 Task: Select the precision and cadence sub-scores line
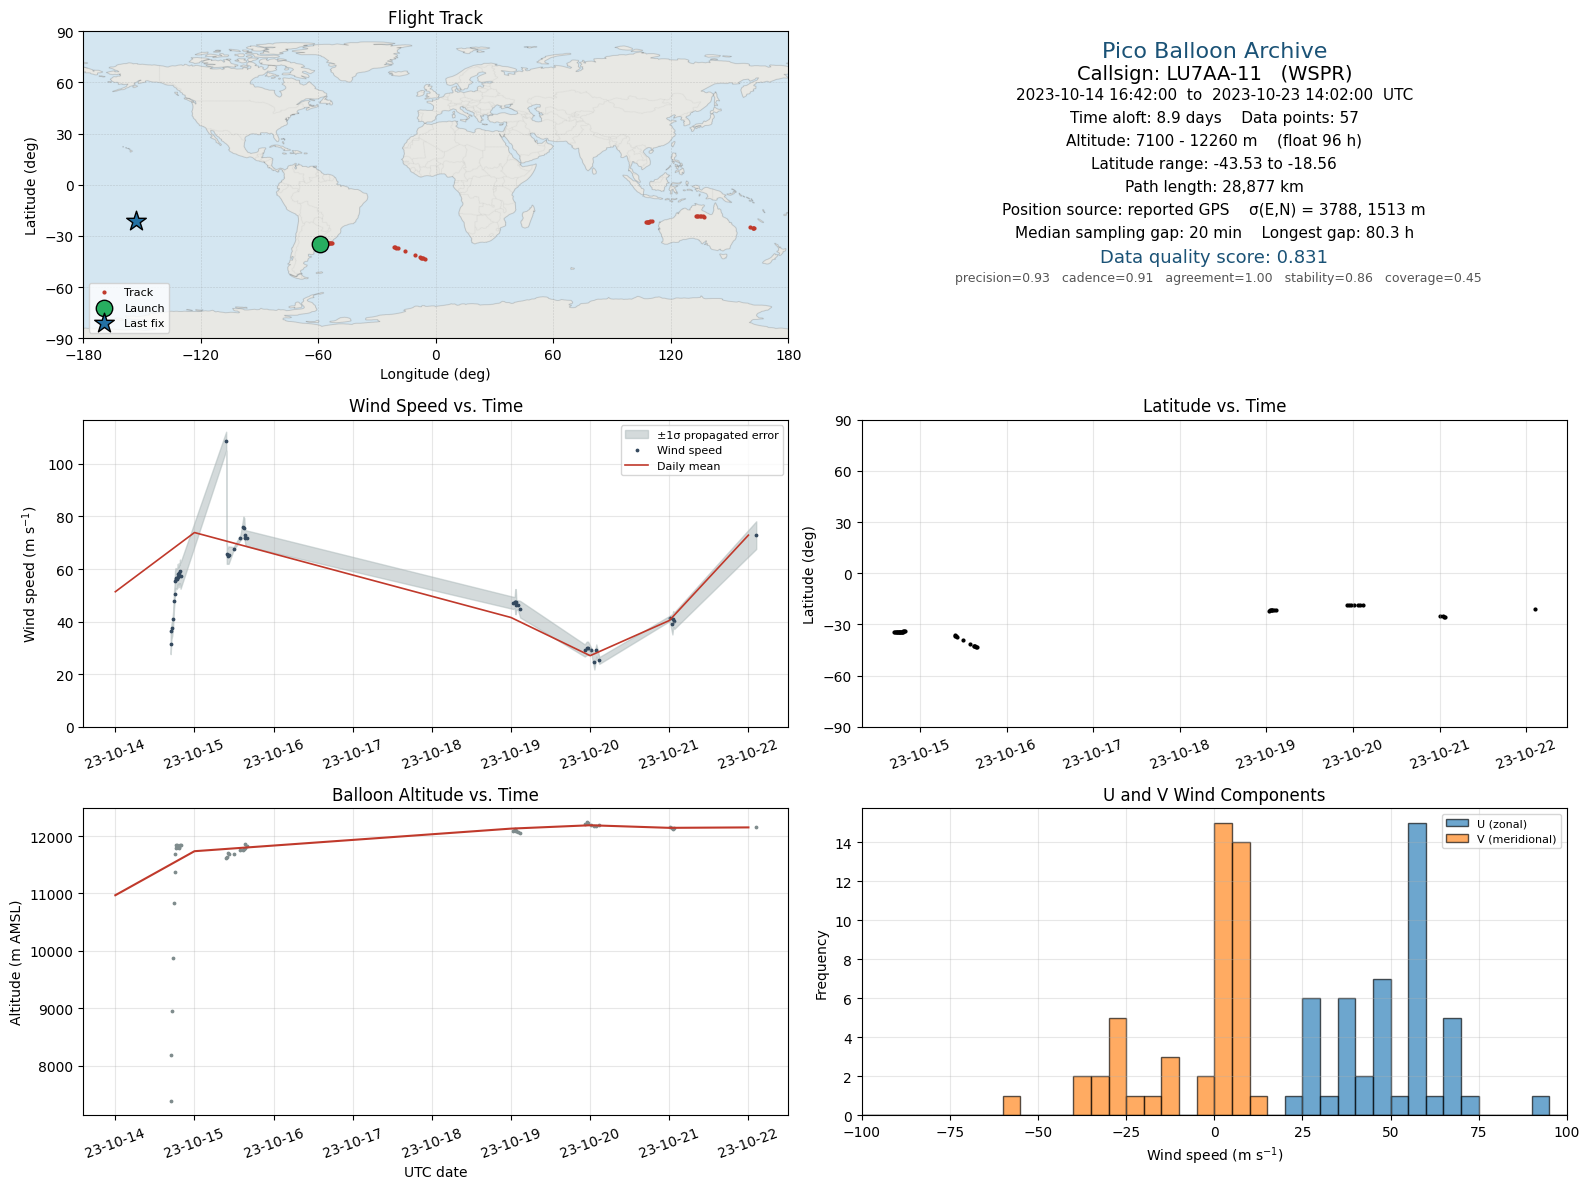1218,278
